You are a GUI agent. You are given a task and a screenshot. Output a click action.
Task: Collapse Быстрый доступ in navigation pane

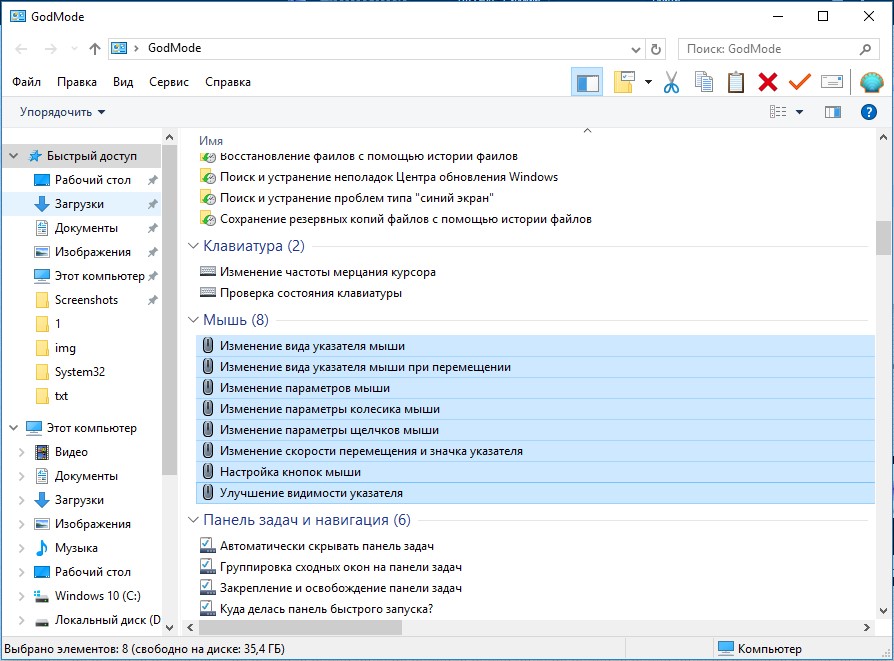tap(14, 156)
